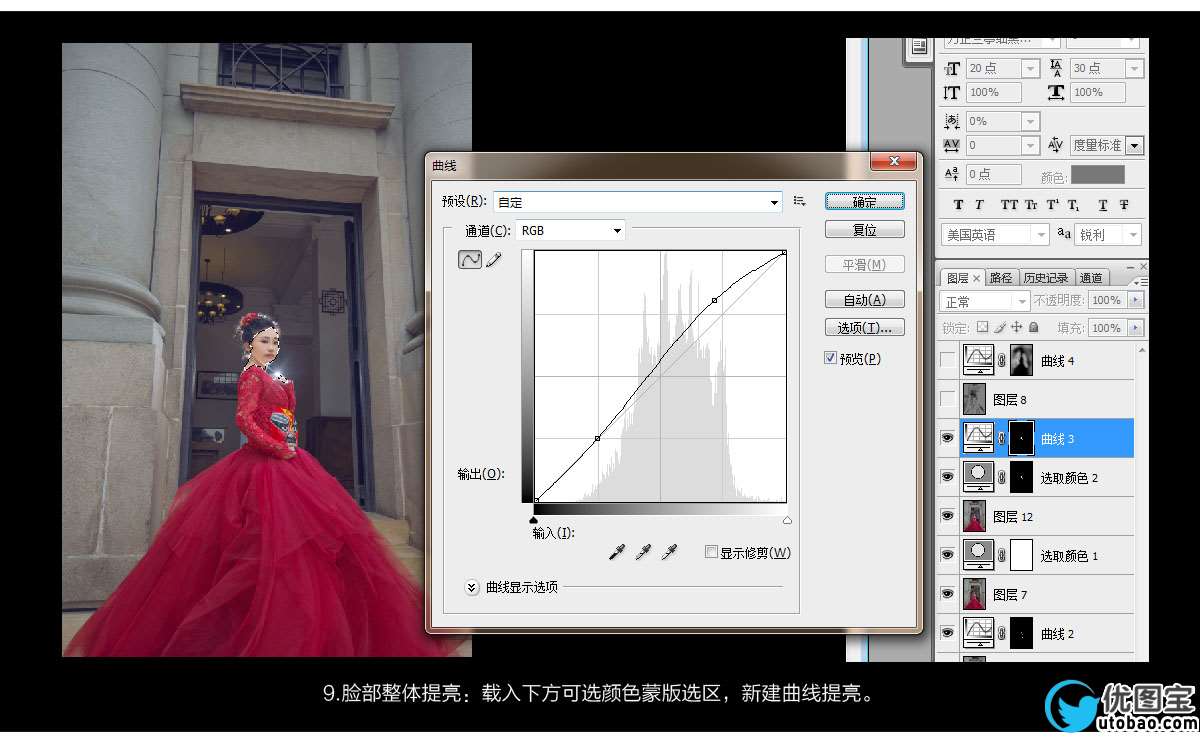Show the hidden 图层 8 layer
1200x737 pixels.
[x=948, y=399]
